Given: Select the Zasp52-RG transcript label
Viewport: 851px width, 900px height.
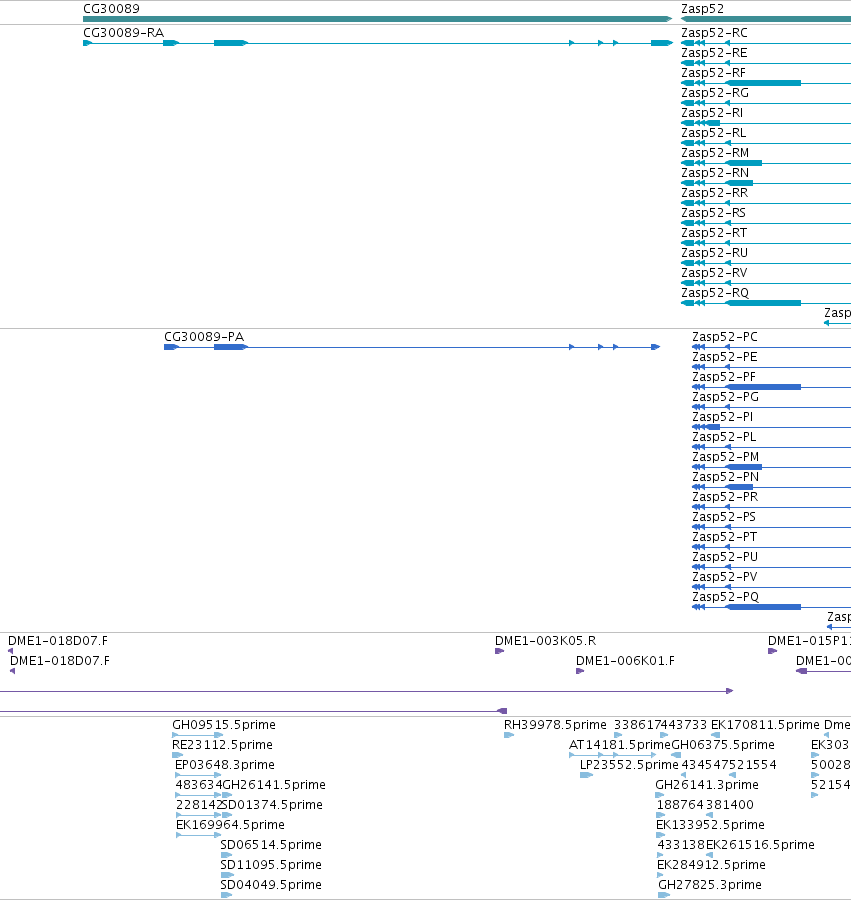Looking at the screenshot, I should [715, 93].
